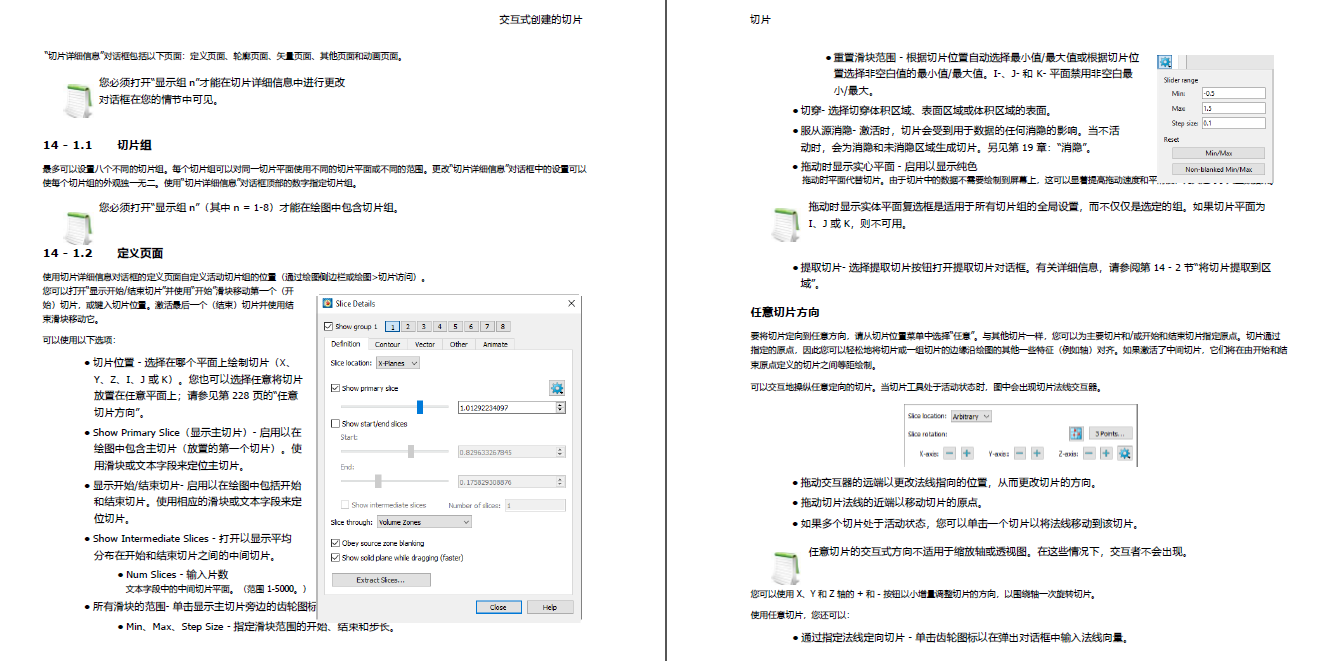Uncheck Show primary slice
The width and height of the screenshot is (1329, 661).
tap(337, 388)
